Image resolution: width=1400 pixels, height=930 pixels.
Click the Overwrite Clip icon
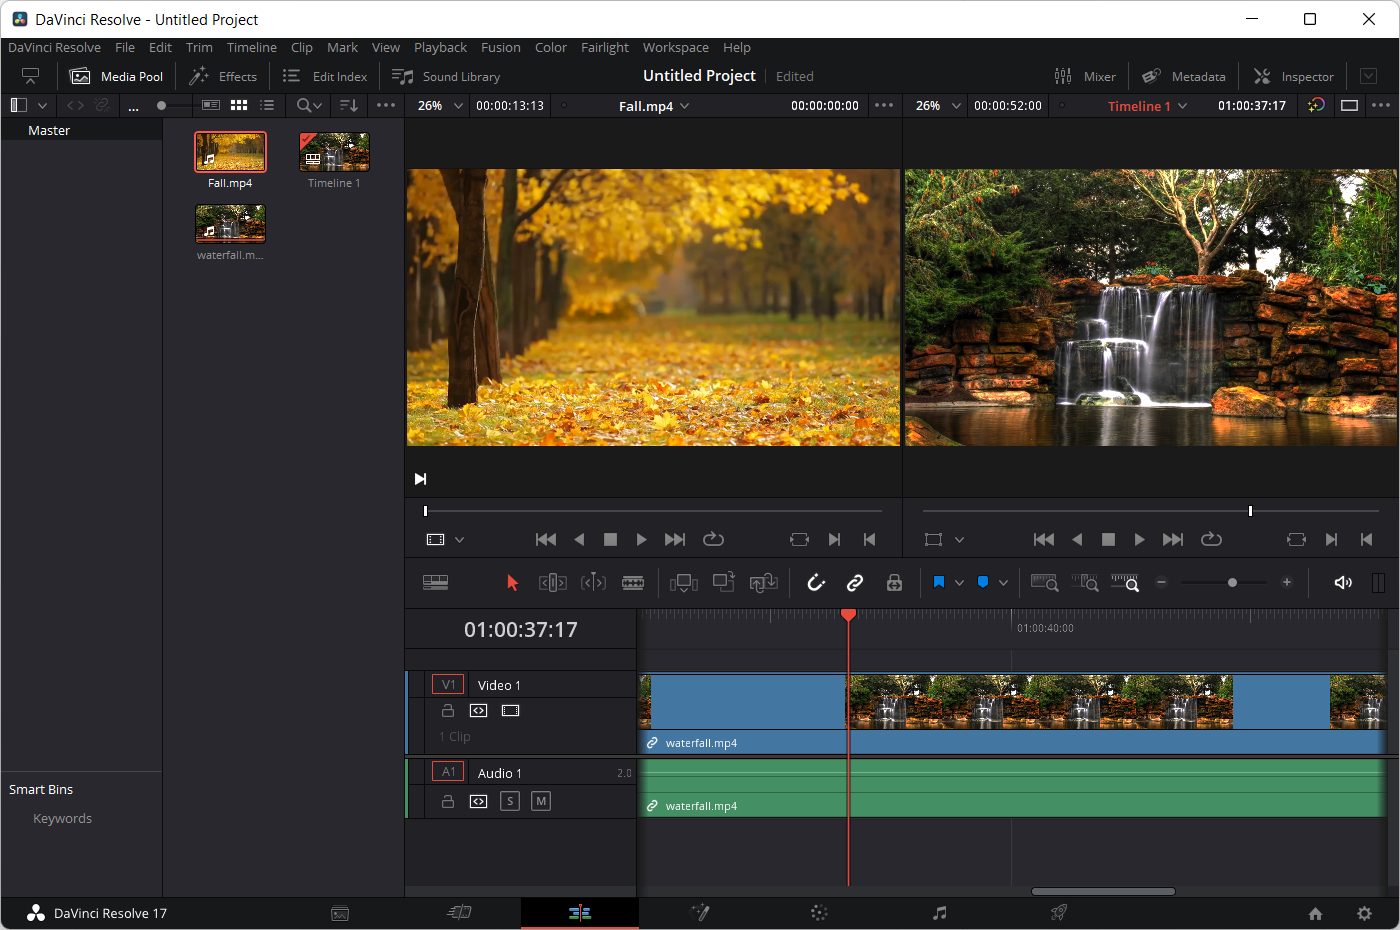tap(724, 582)
